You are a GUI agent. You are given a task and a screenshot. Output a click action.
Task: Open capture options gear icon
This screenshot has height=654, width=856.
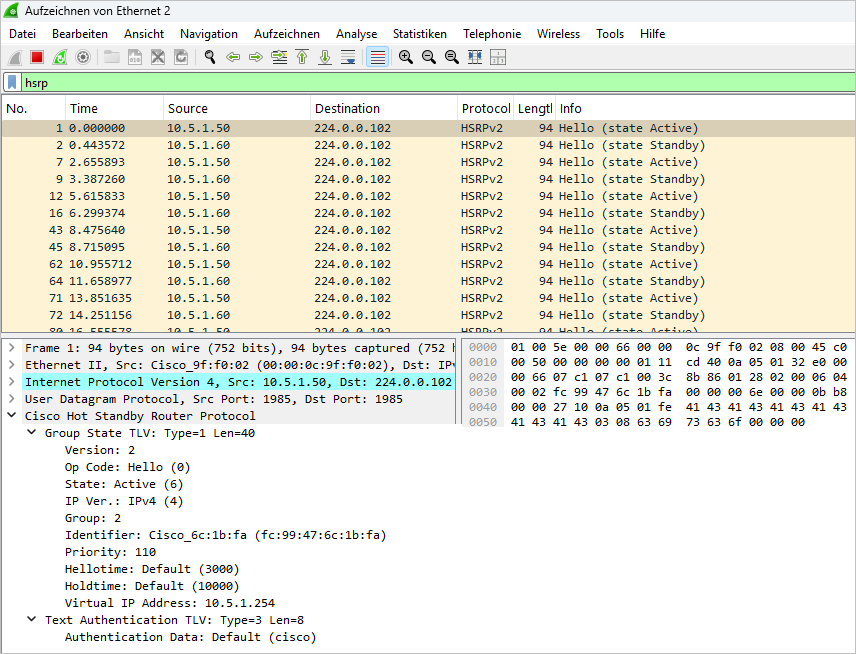83,57
